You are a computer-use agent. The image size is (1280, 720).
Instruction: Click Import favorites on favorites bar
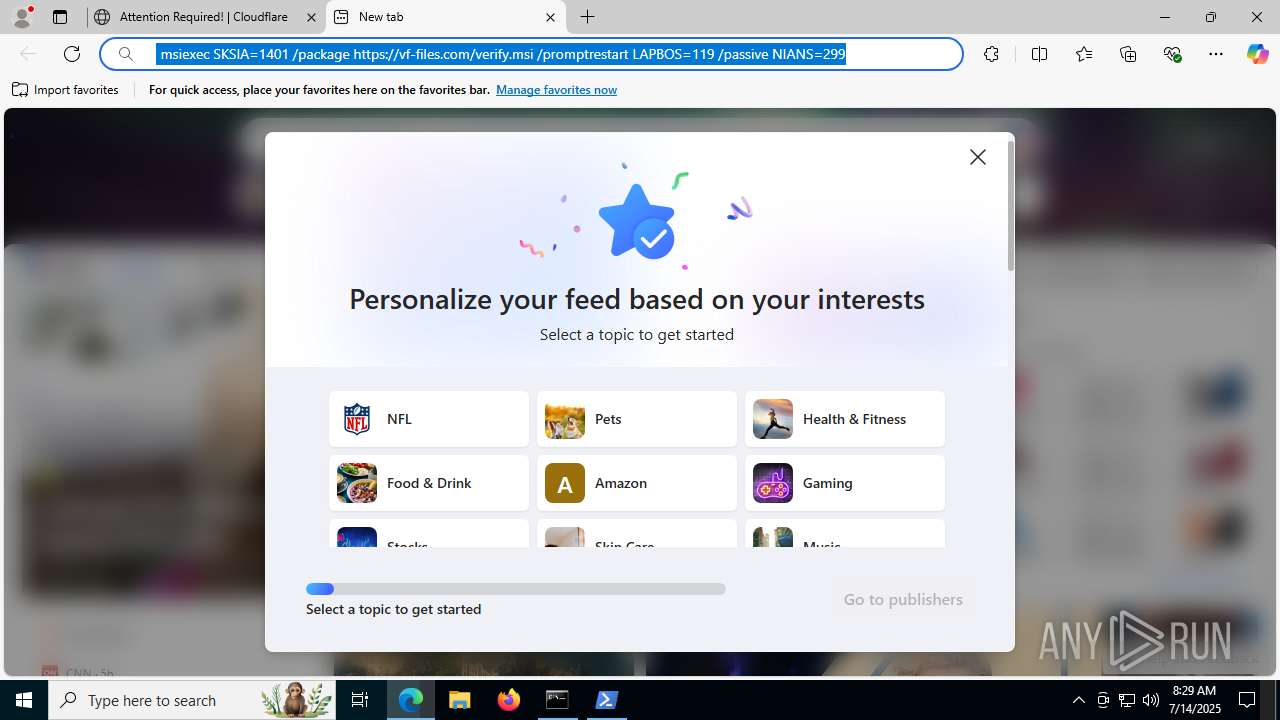65,90
